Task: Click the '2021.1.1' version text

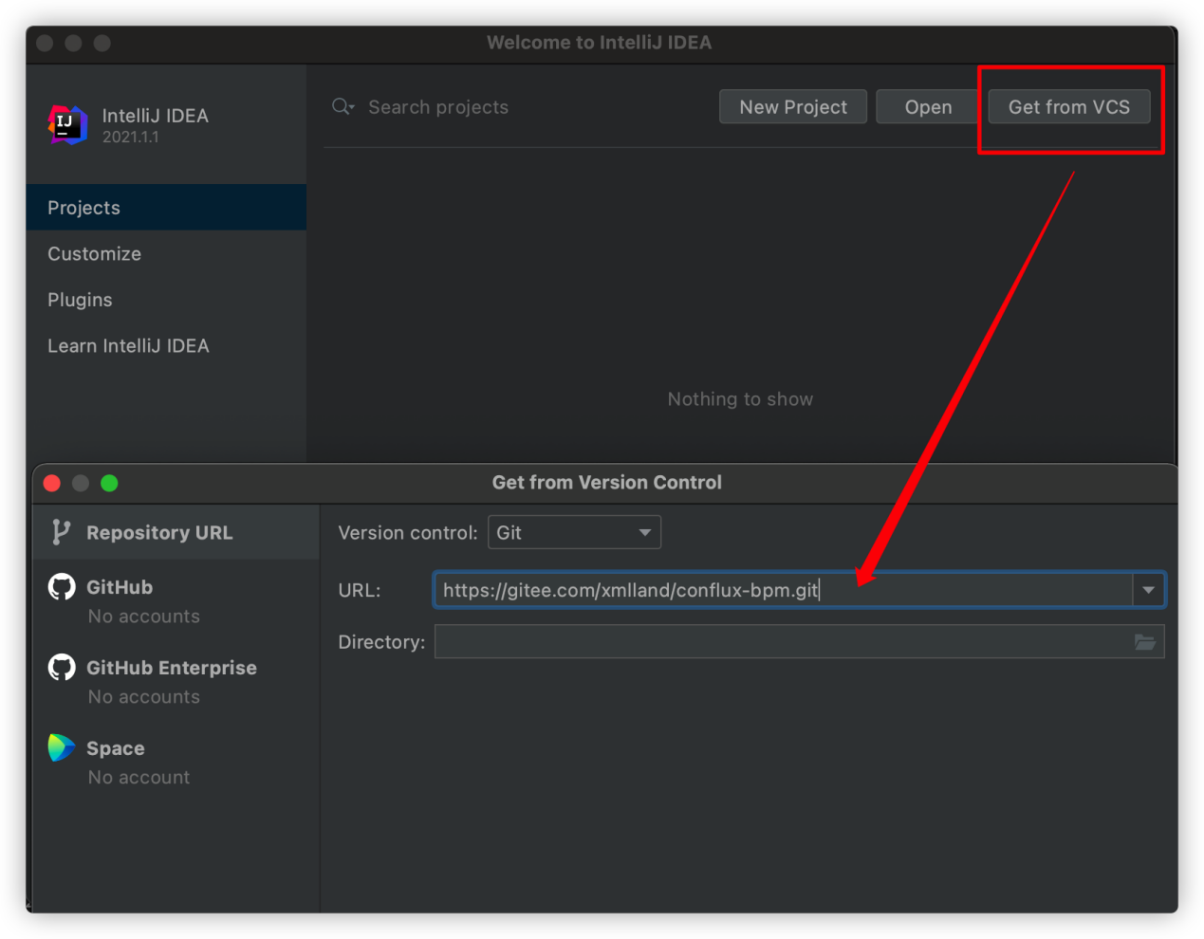Action: pos(130,137)
